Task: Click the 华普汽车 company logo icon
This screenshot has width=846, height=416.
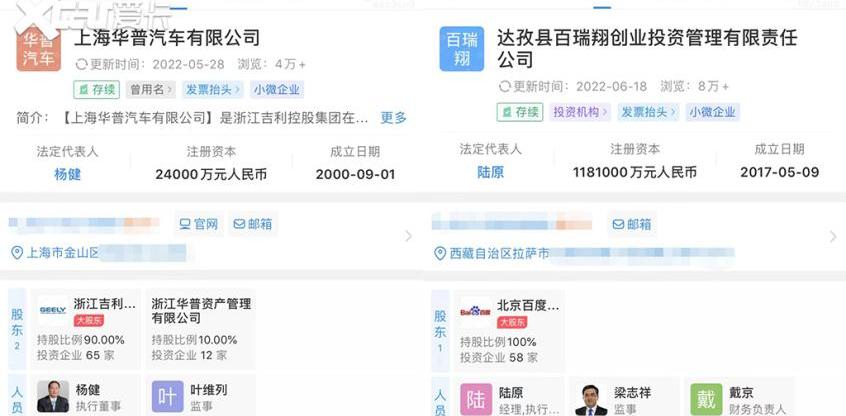Action: [39, 49]
